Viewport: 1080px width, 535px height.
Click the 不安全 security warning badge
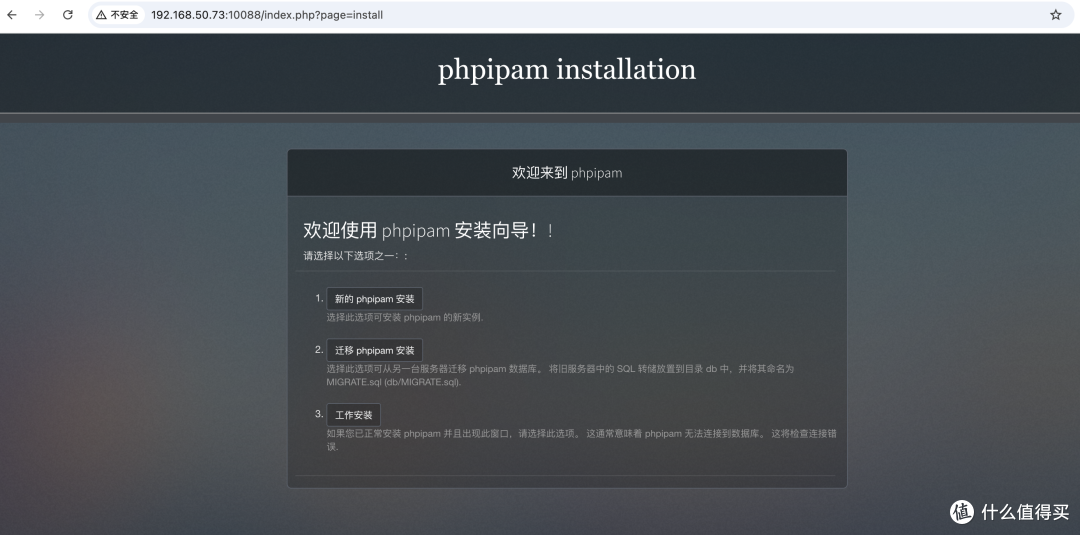(117, 14)
